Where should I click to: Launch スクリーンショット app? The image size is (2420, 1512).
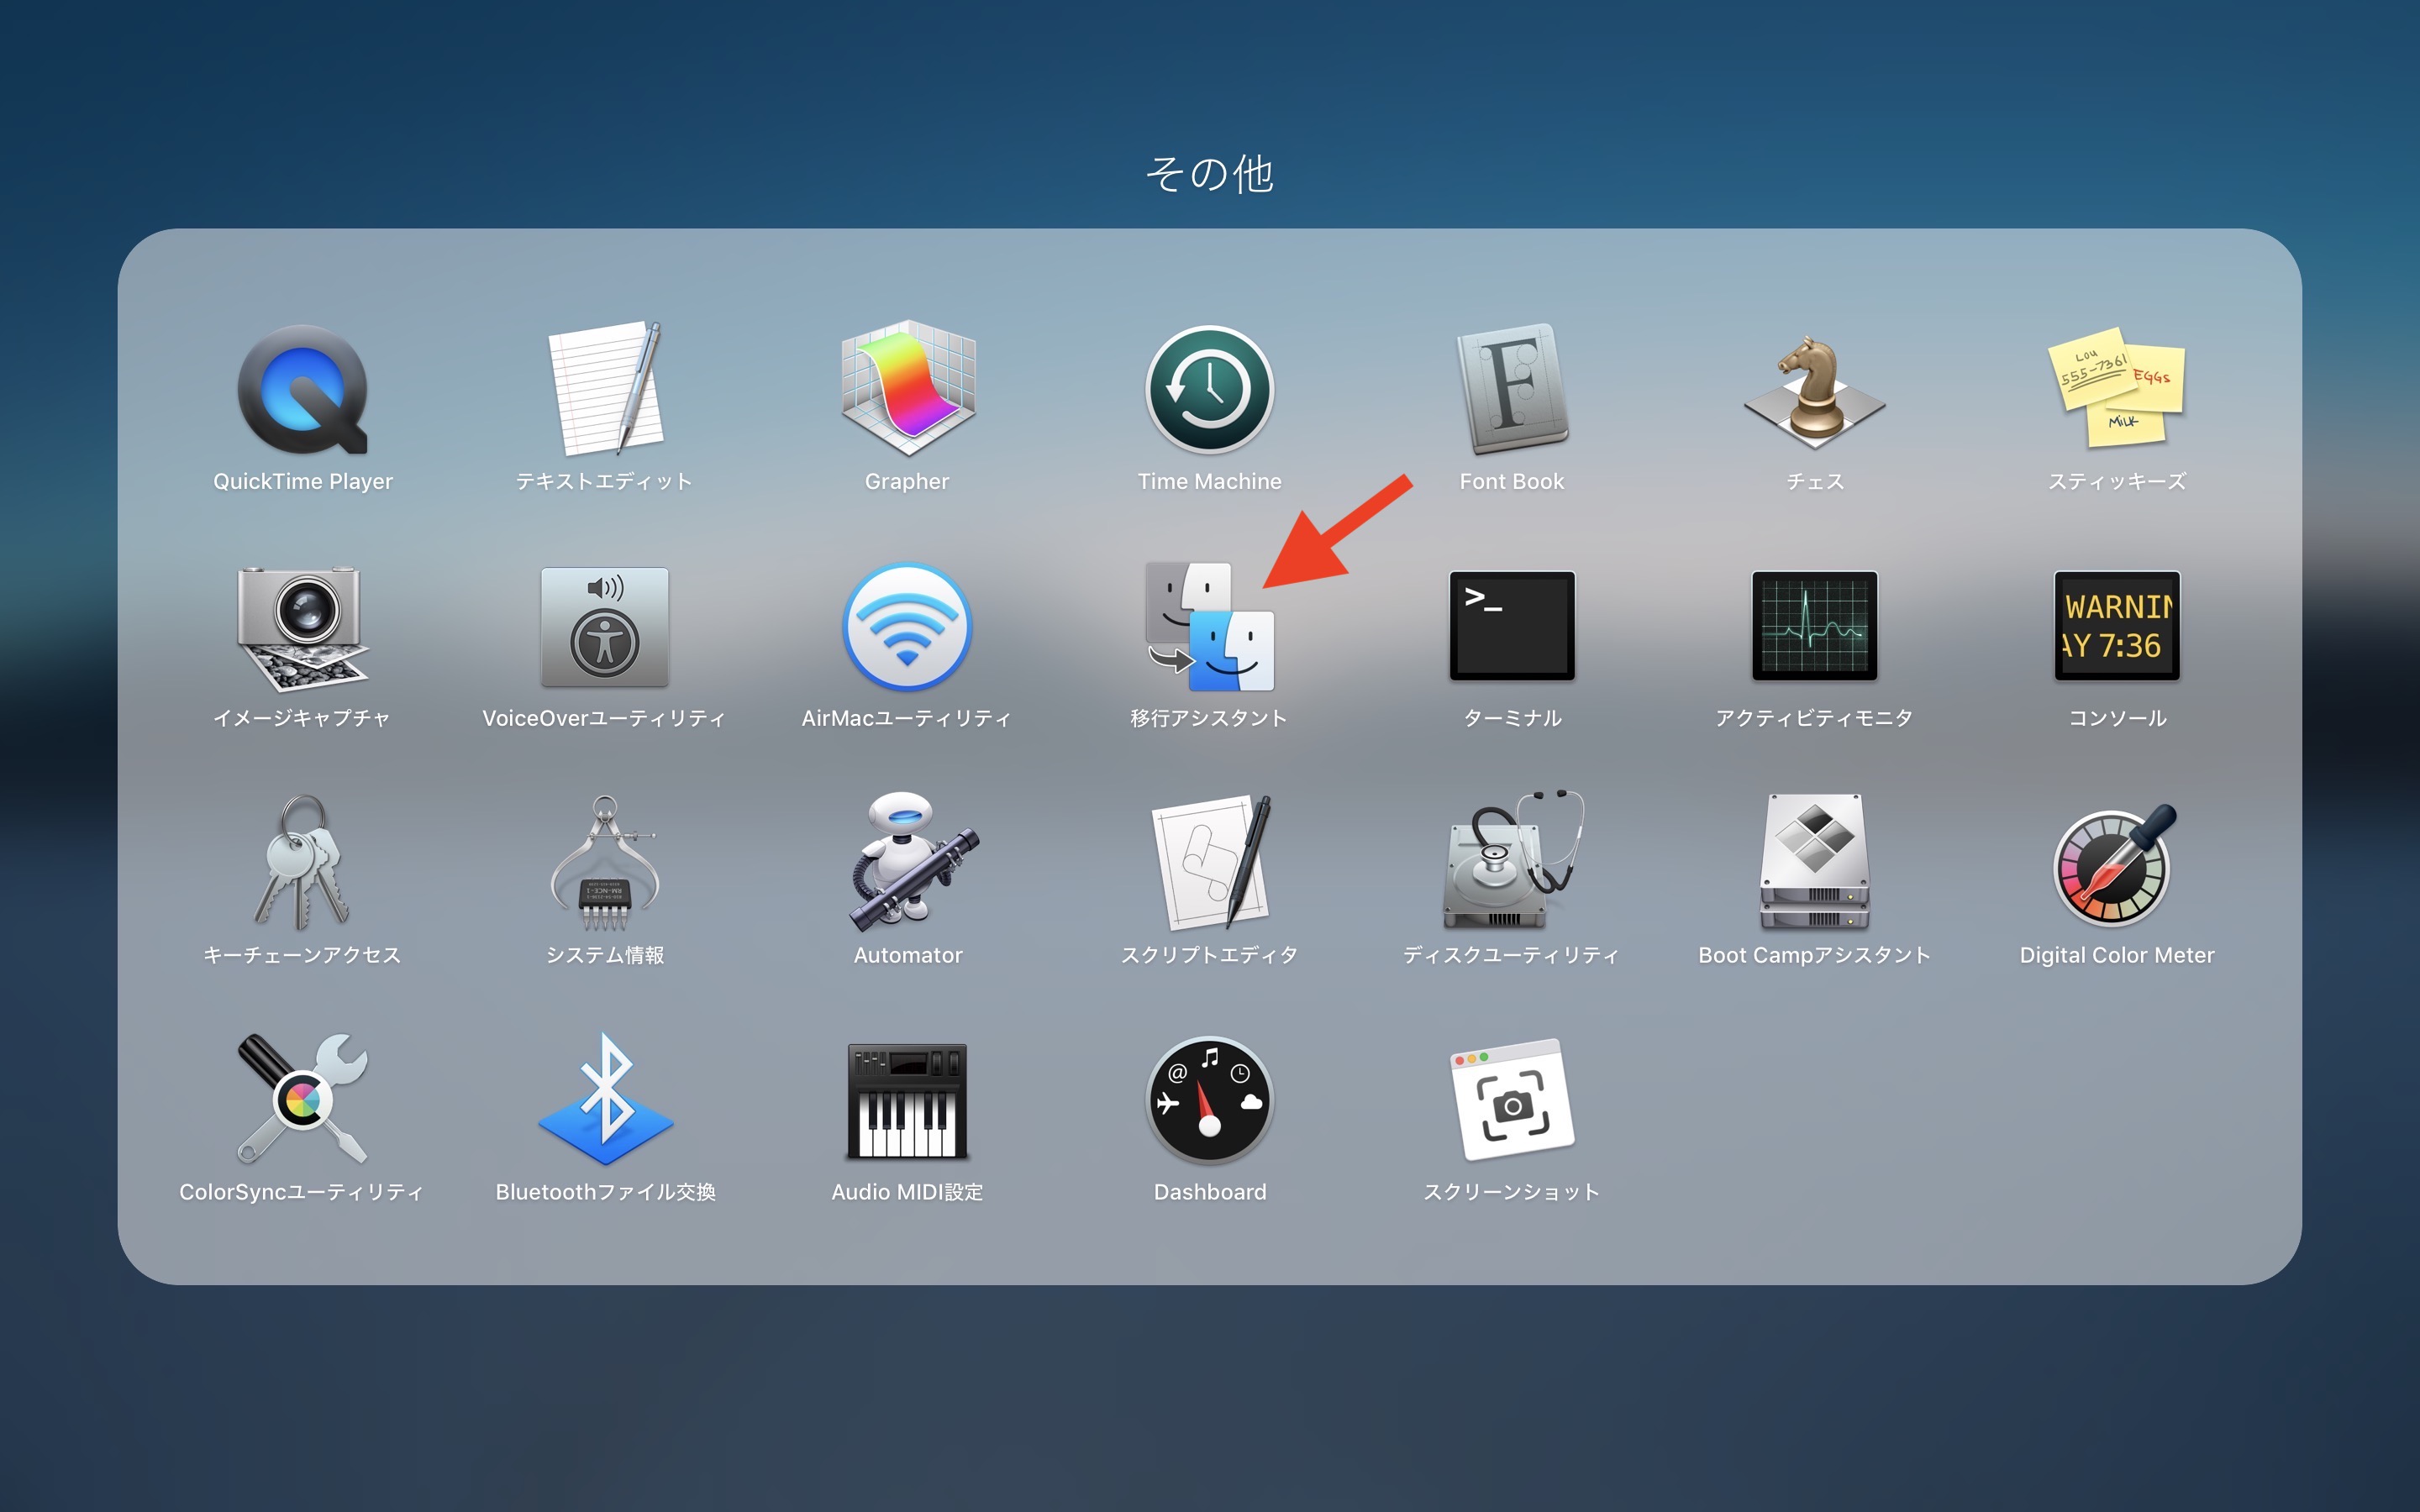1512,1100
